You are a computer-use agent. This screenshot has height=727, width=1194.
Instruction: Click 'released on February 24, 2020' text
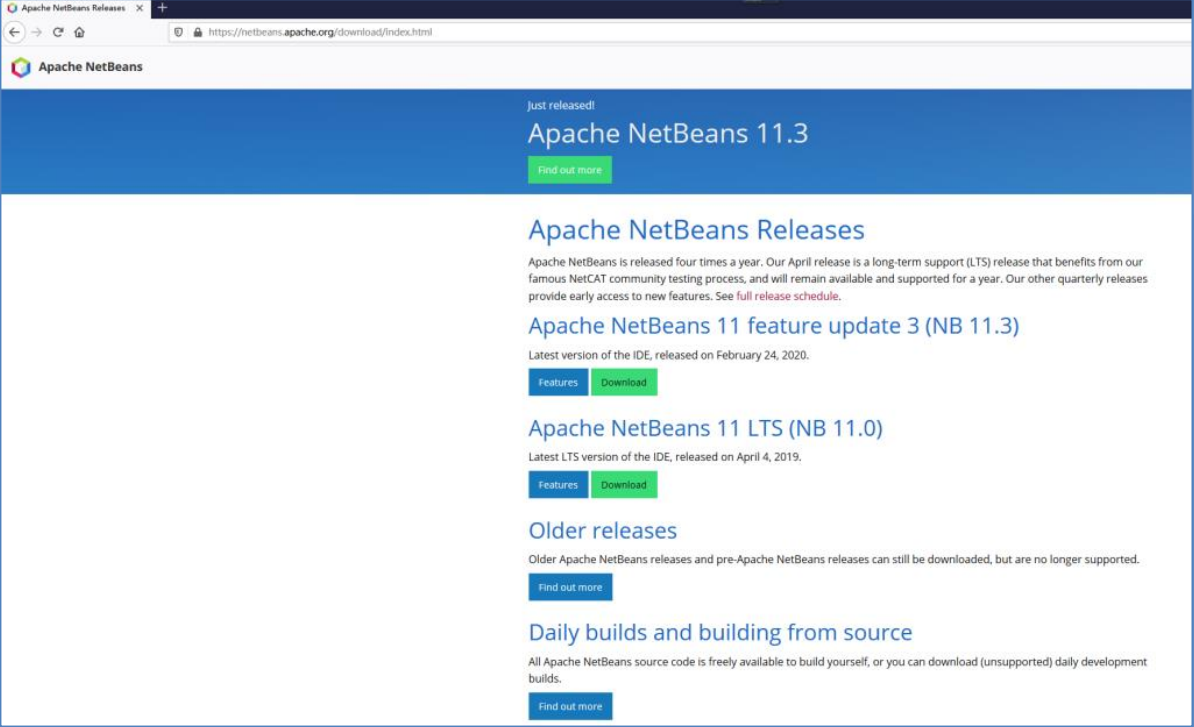731,355
